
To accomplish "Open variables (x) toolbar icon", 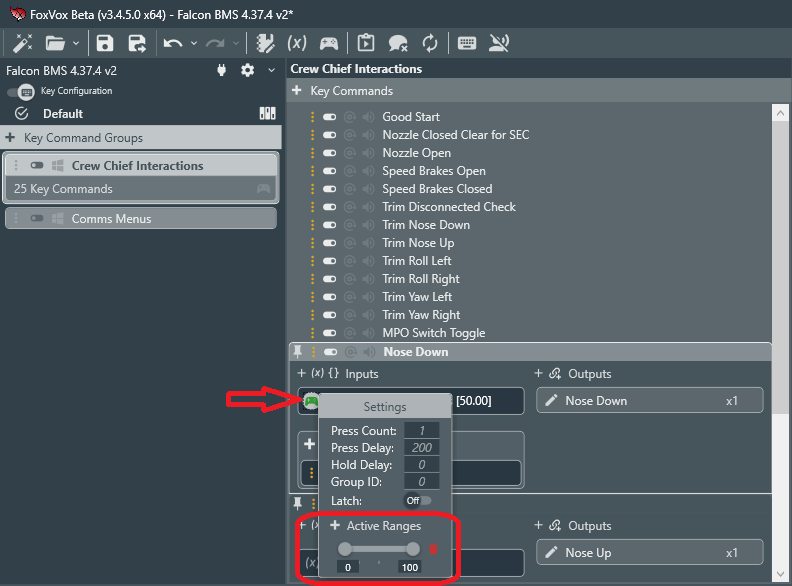I will (x=296, y=43).
